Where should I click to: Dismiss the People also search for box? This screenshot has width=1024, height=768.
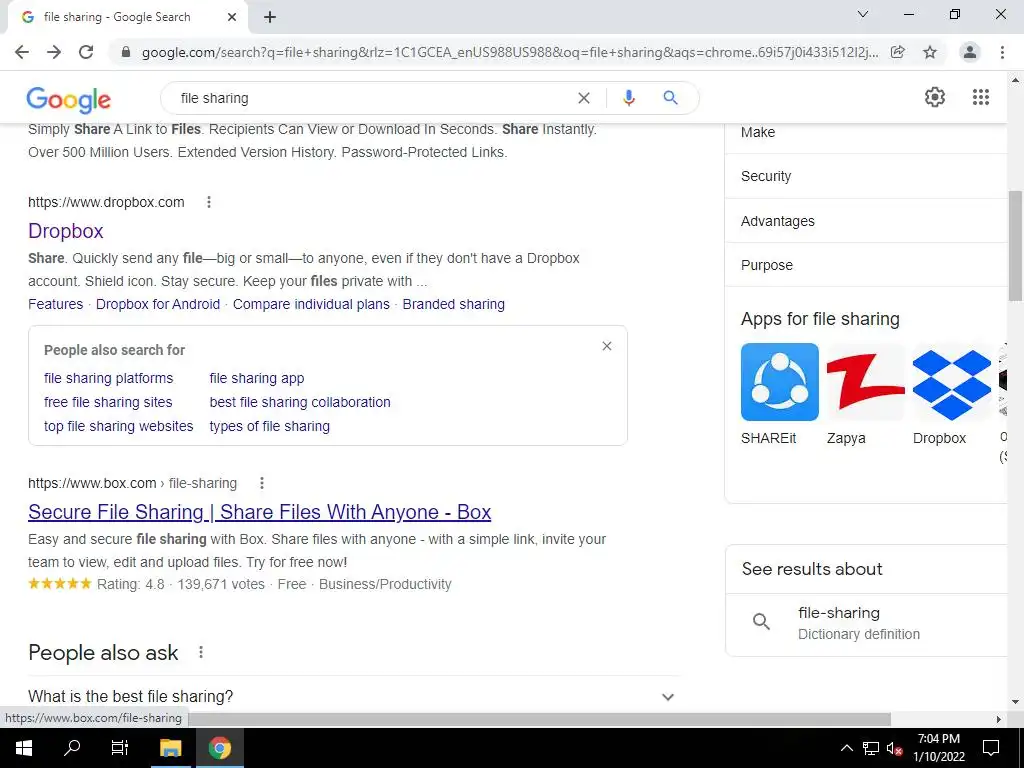click(607, 346)
